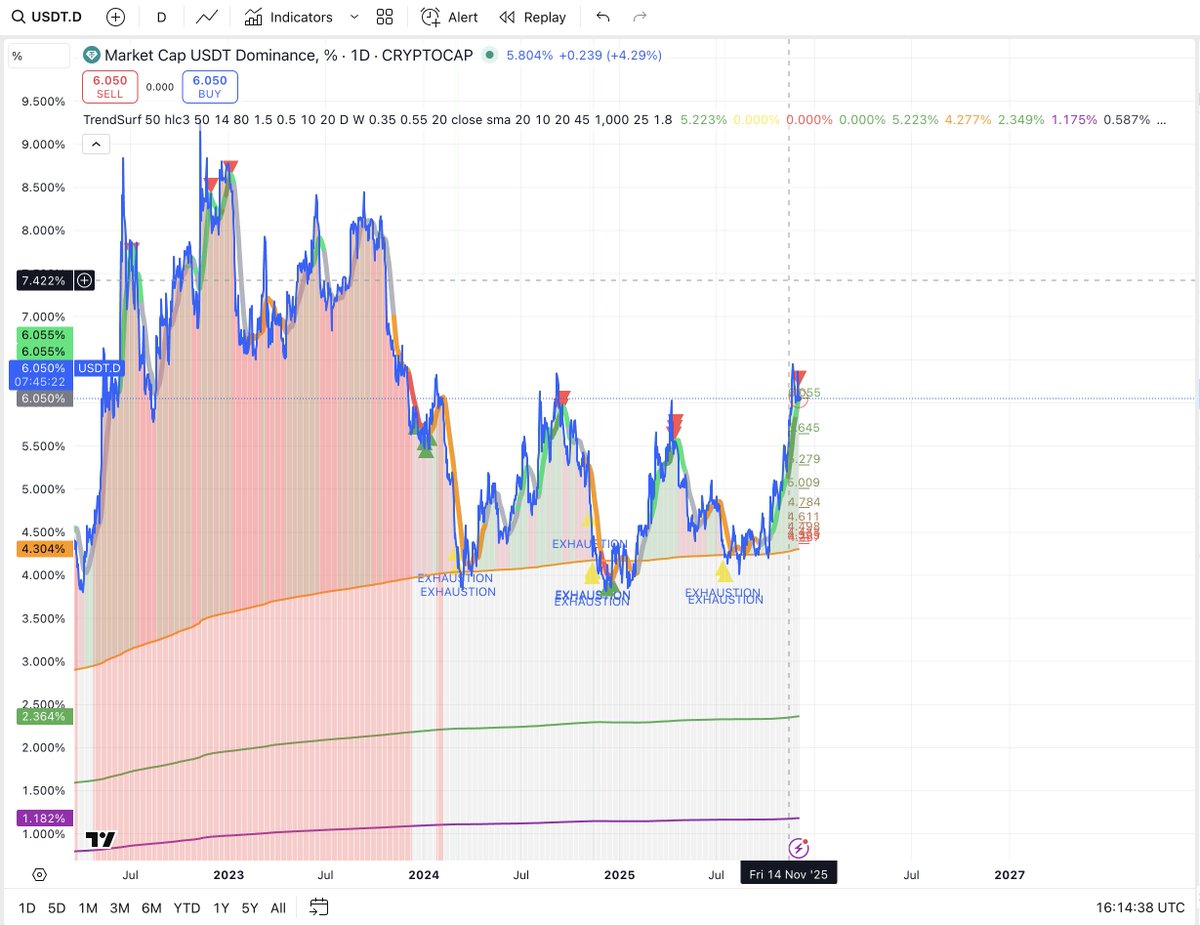
Task: Click the 2023 time axis label
Action: click(x=228, y=875)
